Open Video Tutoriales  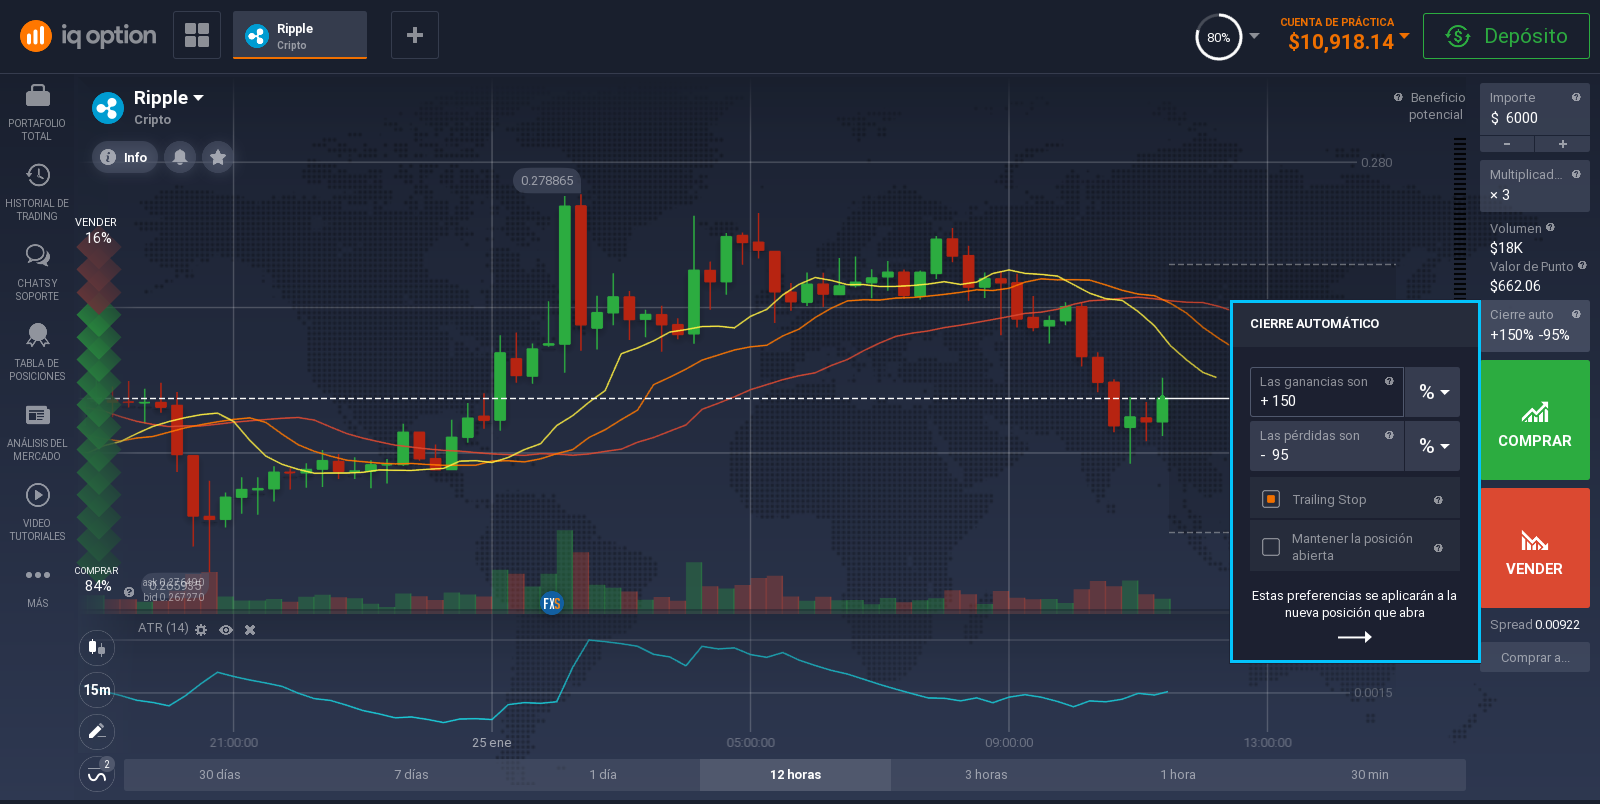point(37,513)
